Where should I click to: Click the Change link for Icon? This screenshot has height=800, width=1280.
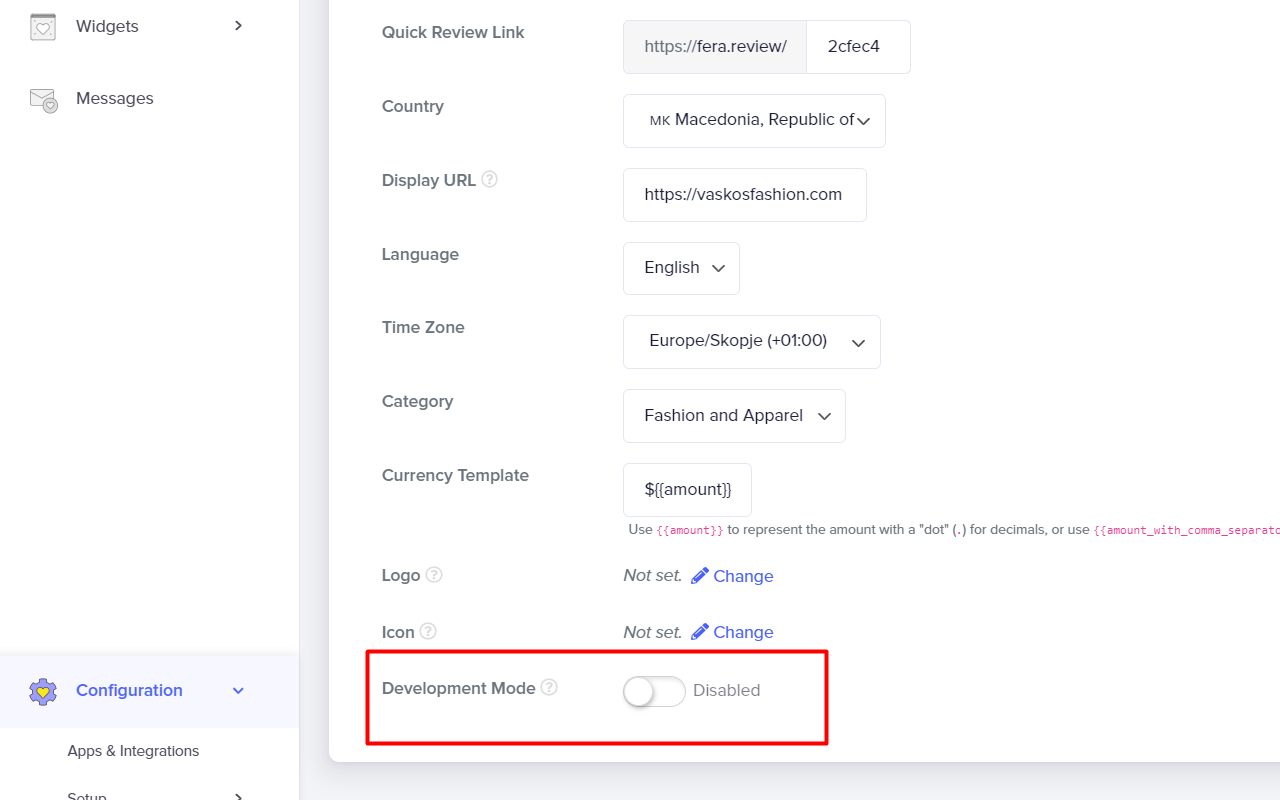(743, 632)
